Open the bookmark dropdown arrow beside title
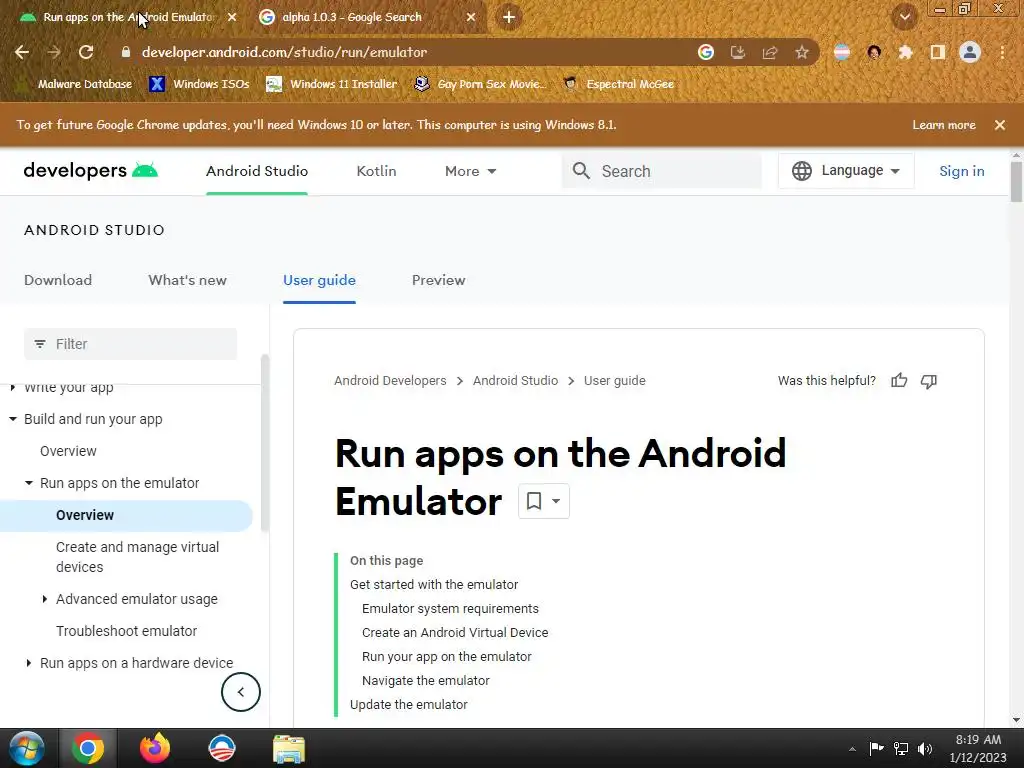This screenshot has height=768, width=1024. pos(556,501)
